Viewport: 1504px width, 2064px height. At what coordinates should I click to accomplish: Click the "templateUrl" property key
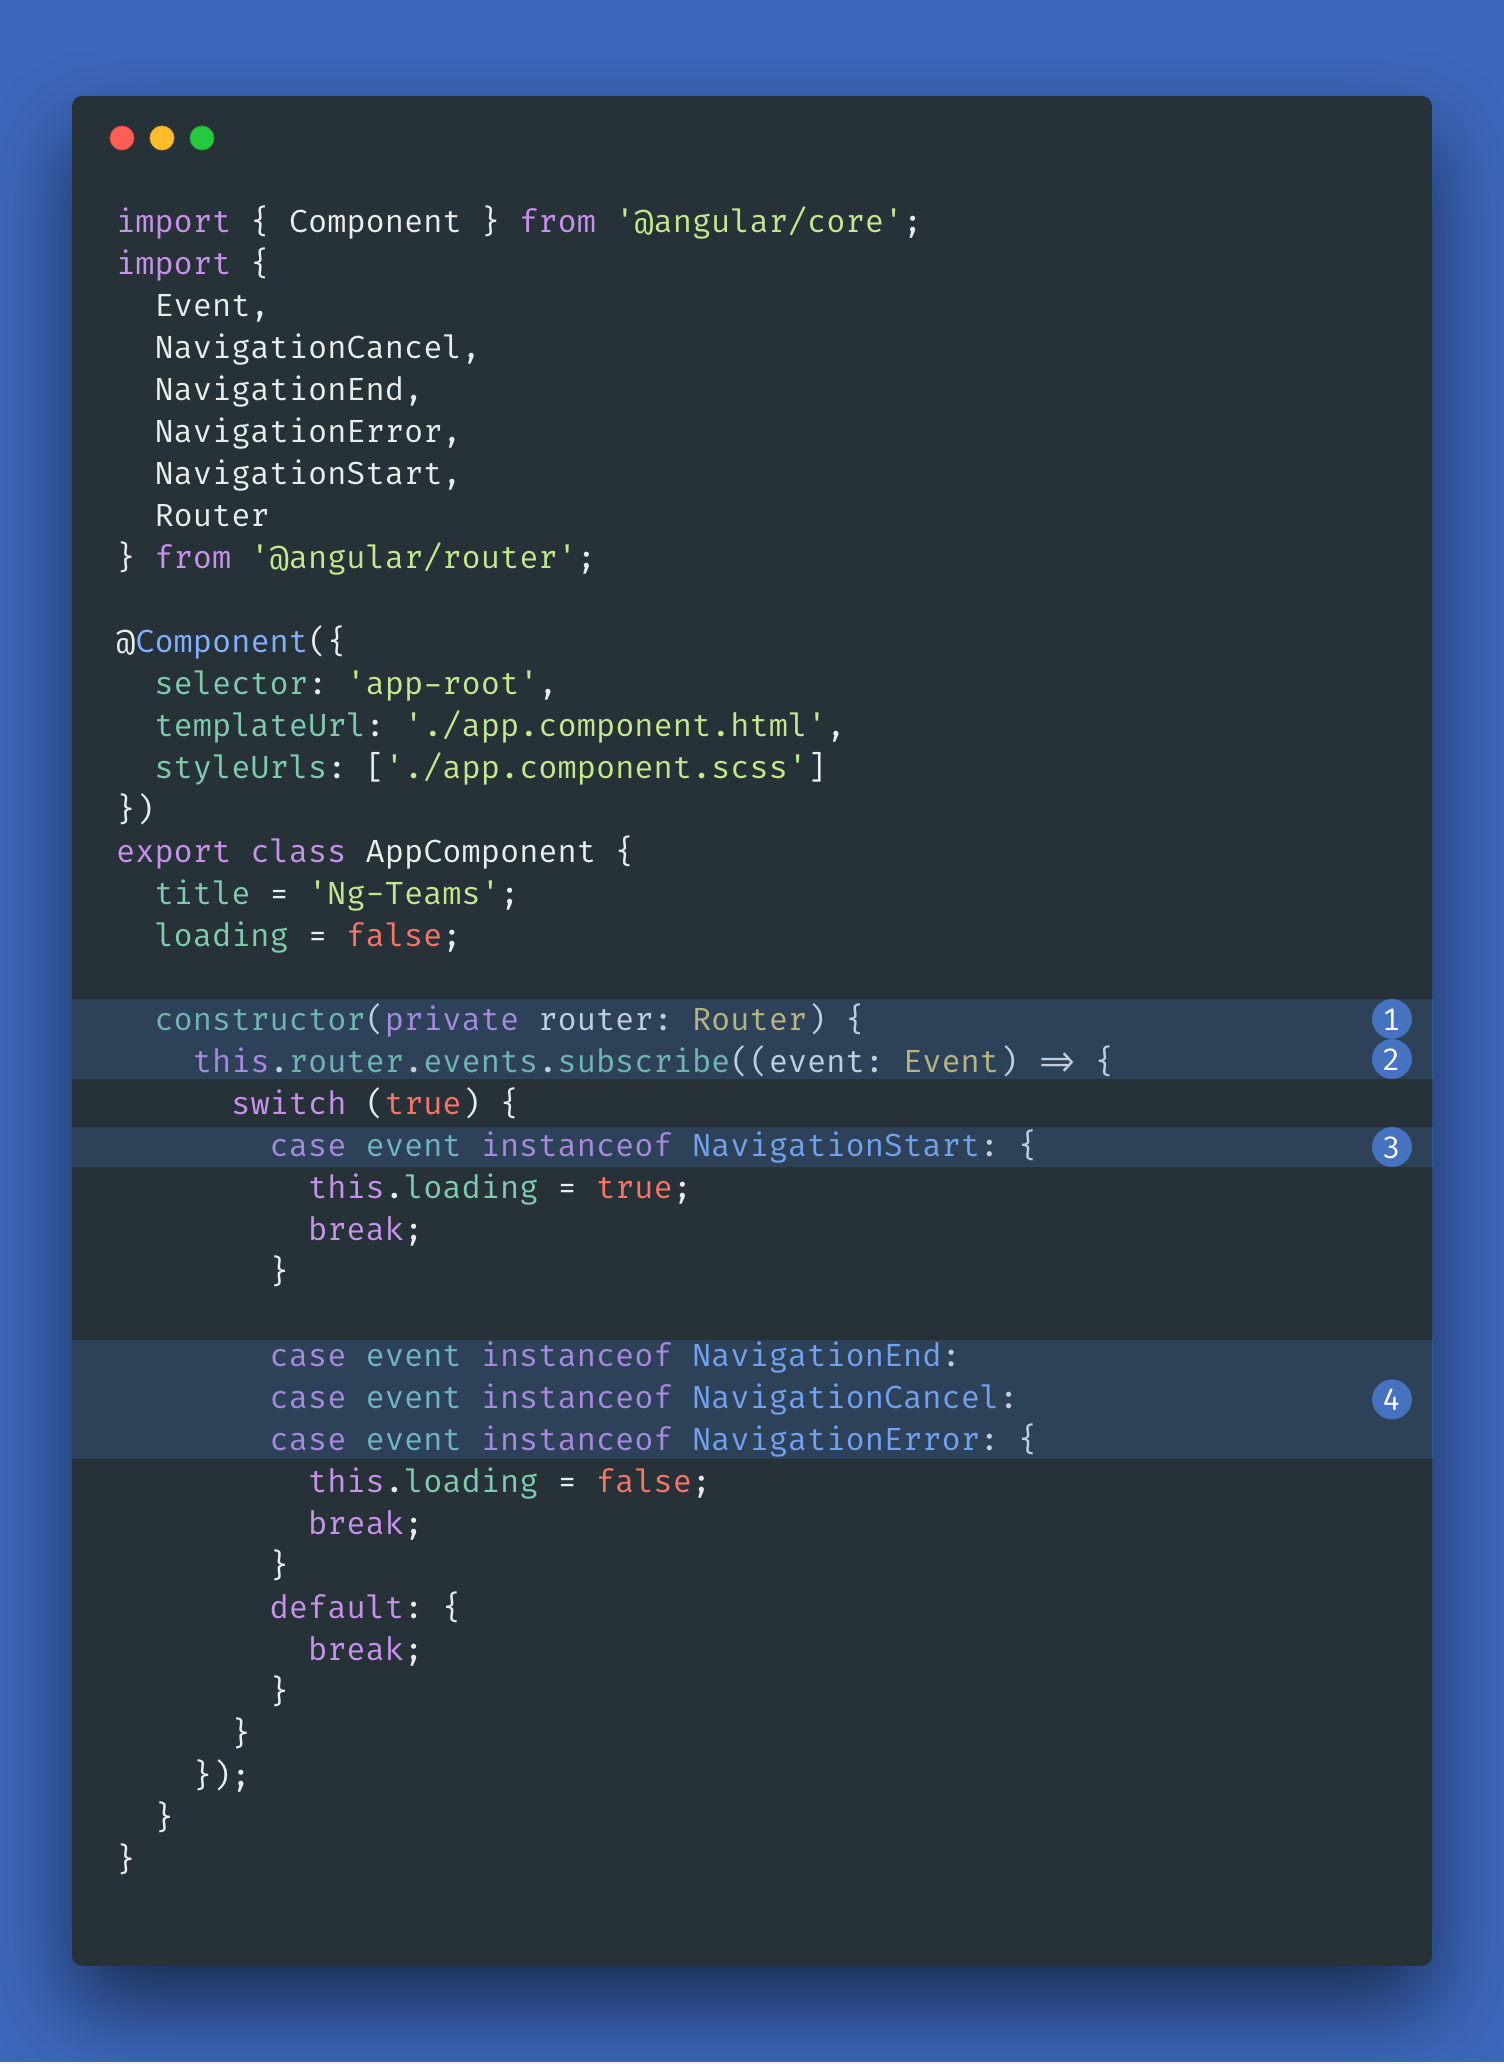pos(259,725)
